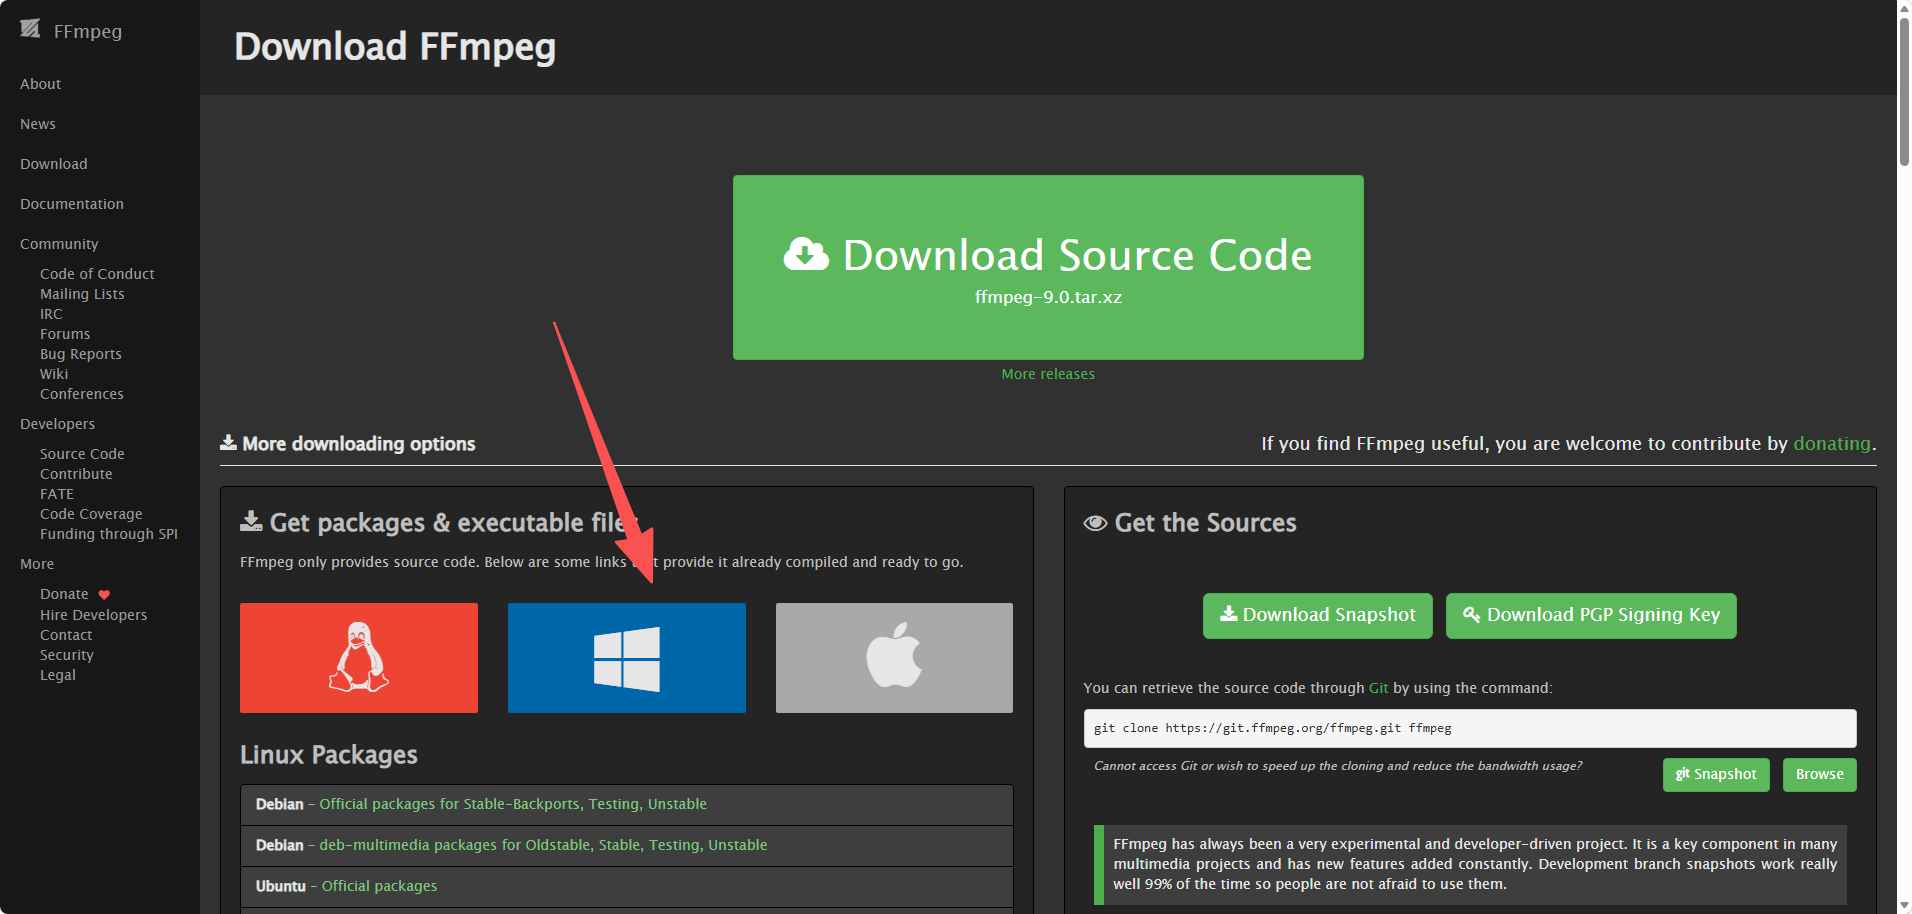Open the Linux penguin packages tile
Screen dimensions: 1912x914
click(x=359, y=658)
